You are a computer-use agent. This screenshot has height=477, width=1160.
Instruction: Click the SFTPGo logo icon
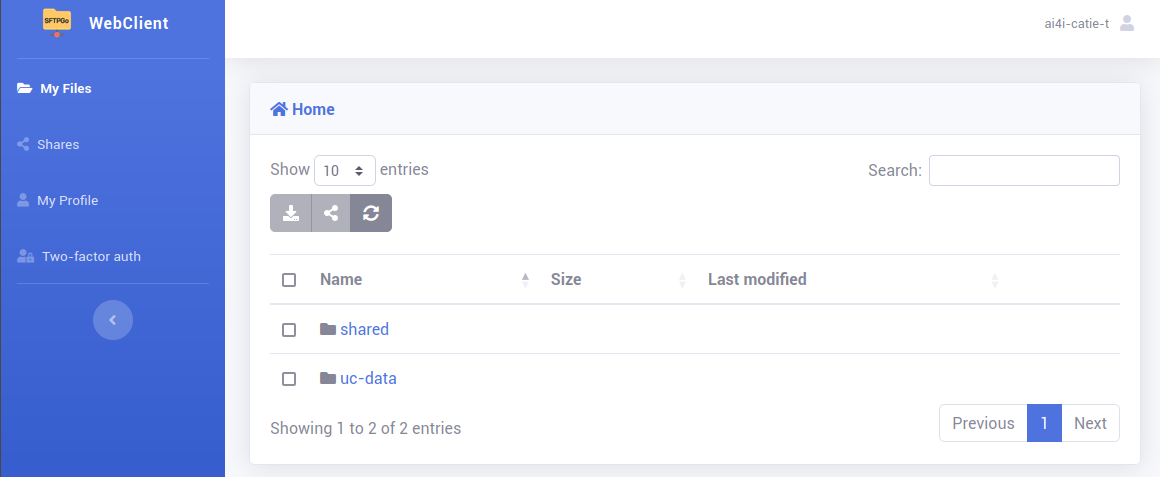coord(57,22)
